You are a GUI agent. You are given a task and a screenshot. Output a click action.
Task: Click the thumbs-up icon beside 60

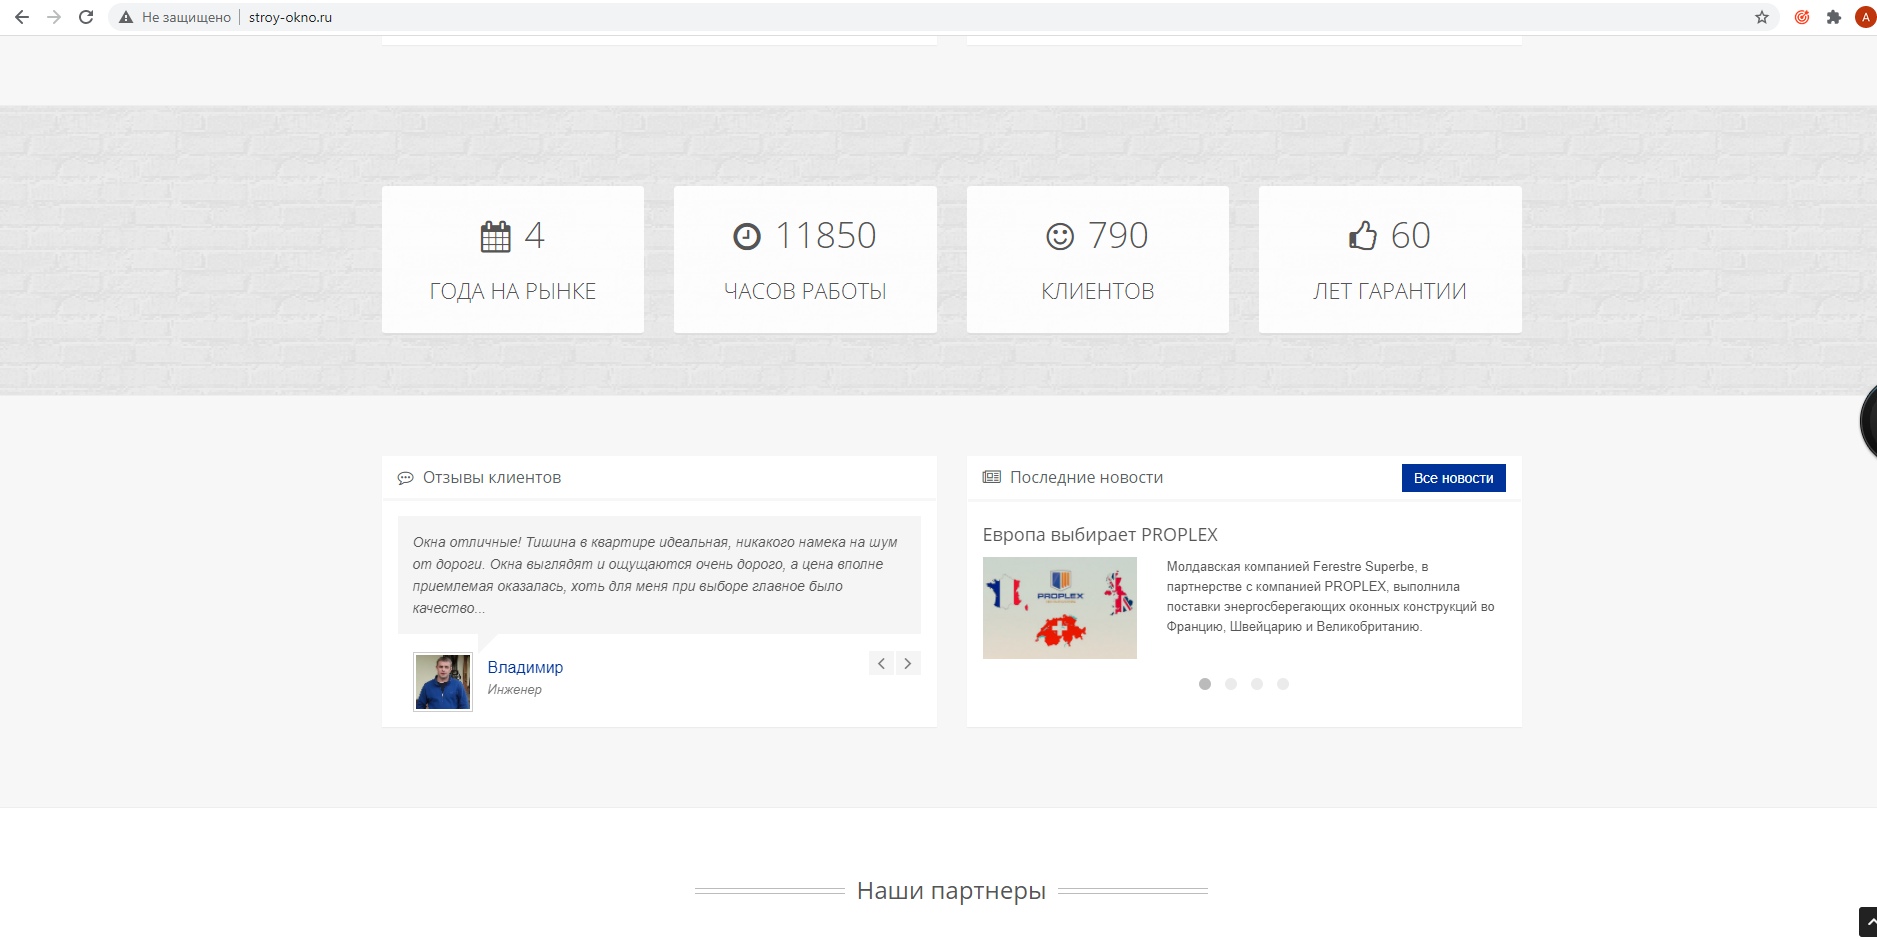(1363, 235)
